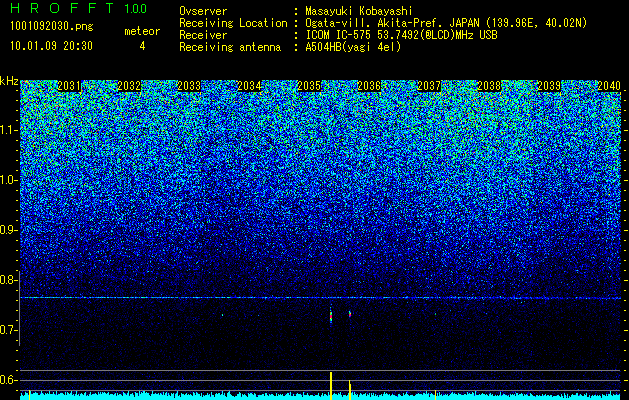
Task: Click the small yellow spike near 2037
Action: (x=436, y=395)
